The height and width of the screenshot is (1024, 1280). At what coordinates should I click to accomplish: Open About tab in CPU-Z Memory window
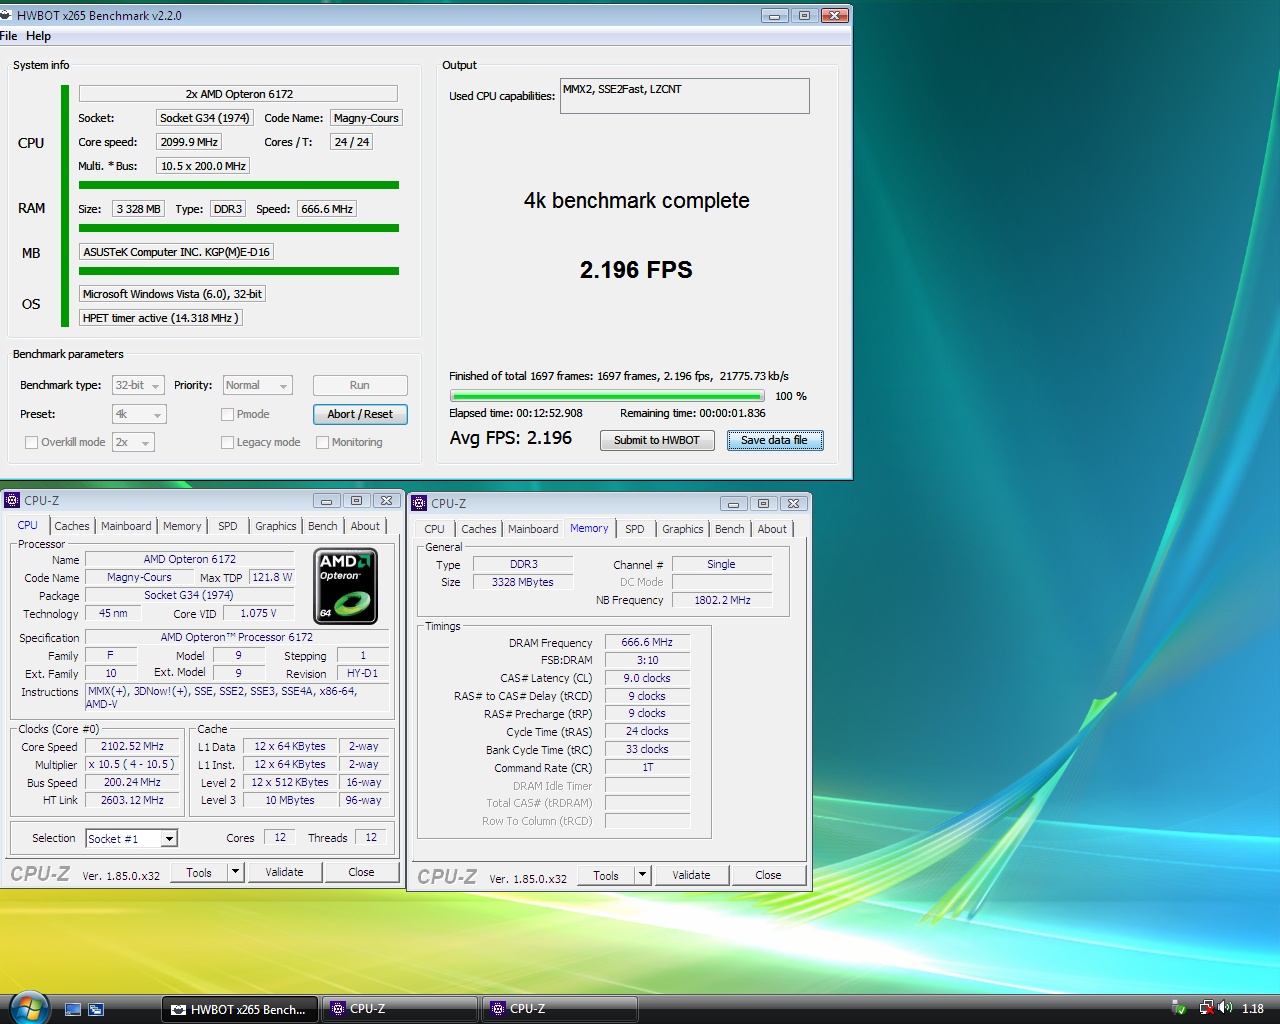[x=772, y=529]
